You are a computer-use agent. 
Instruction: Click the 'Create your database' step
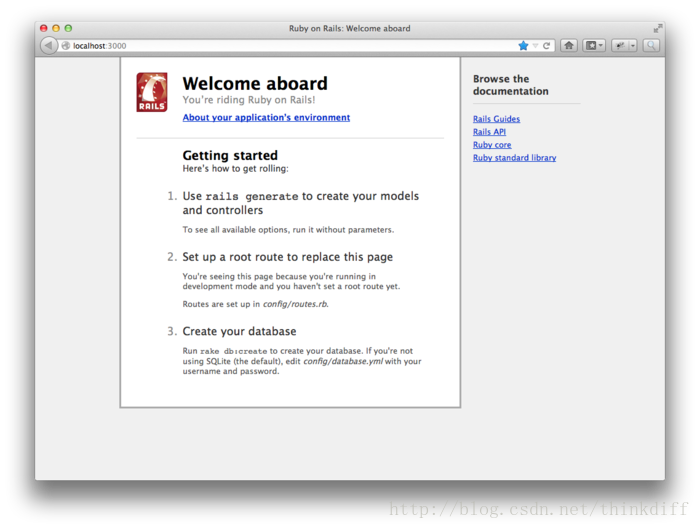(239, 331)
